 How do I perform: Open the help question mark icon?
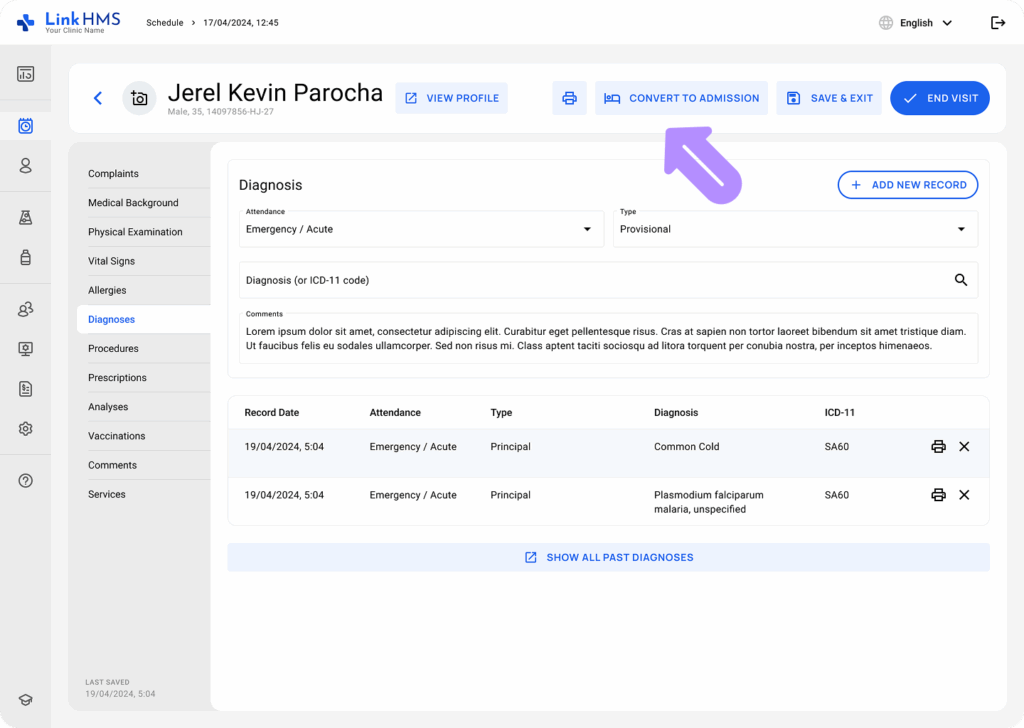(26, 480)
